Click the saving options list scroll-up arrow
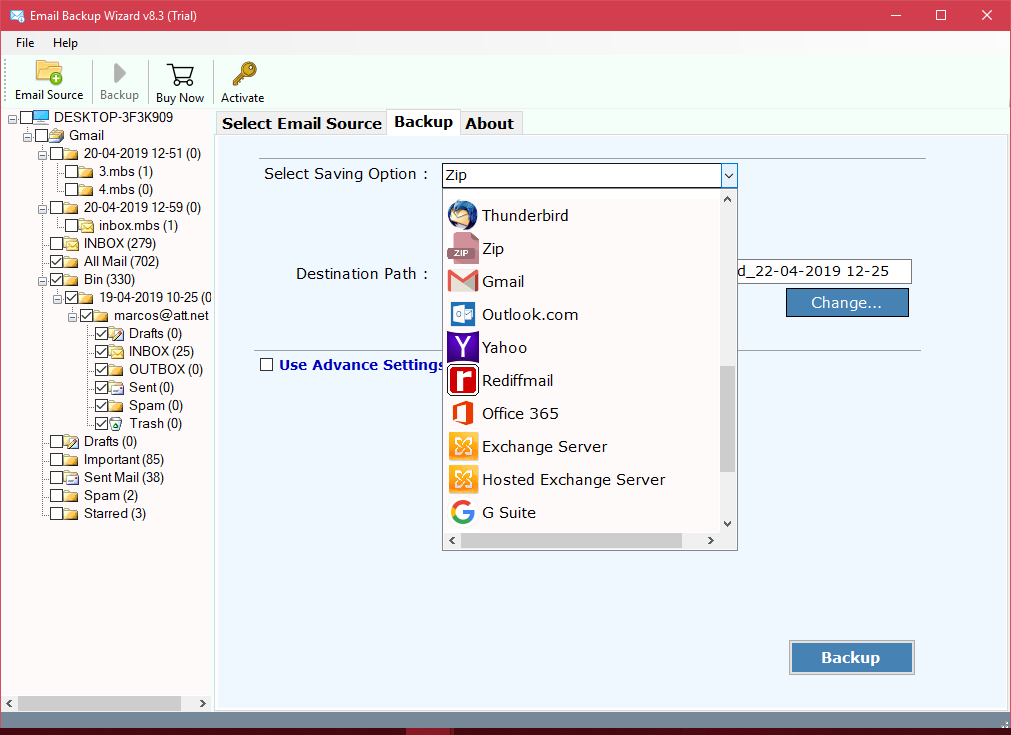The width and height of the screenshot is (1011, 735). 727,199
